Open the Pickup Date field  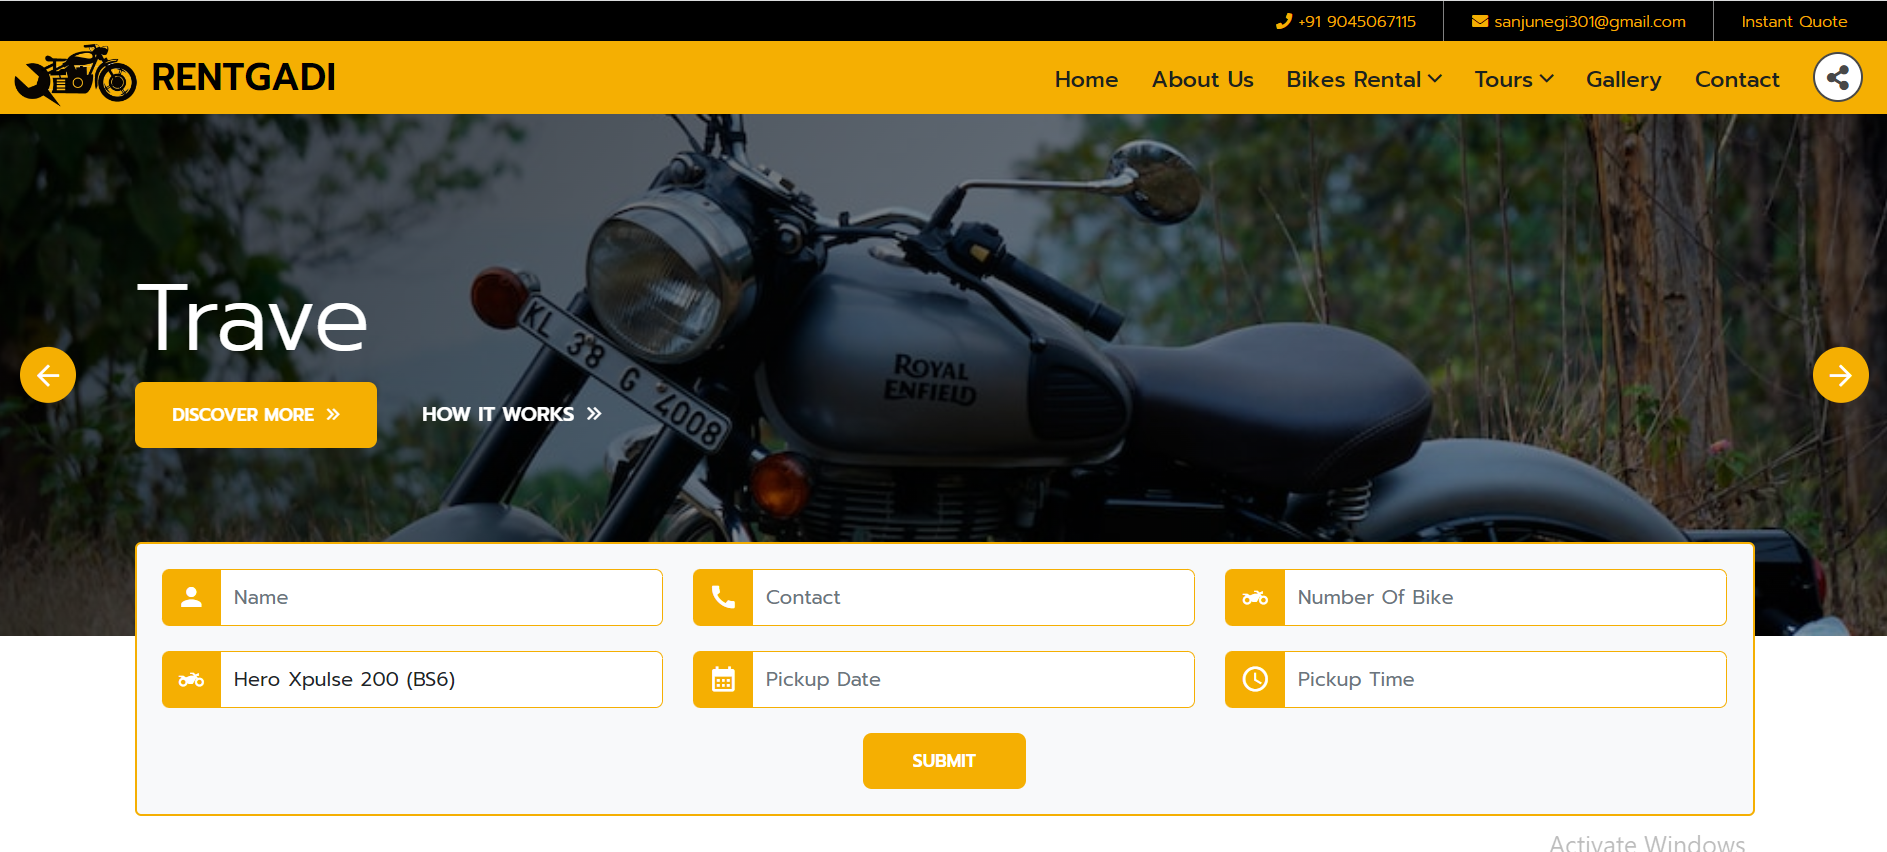click(x=973, y=679)
